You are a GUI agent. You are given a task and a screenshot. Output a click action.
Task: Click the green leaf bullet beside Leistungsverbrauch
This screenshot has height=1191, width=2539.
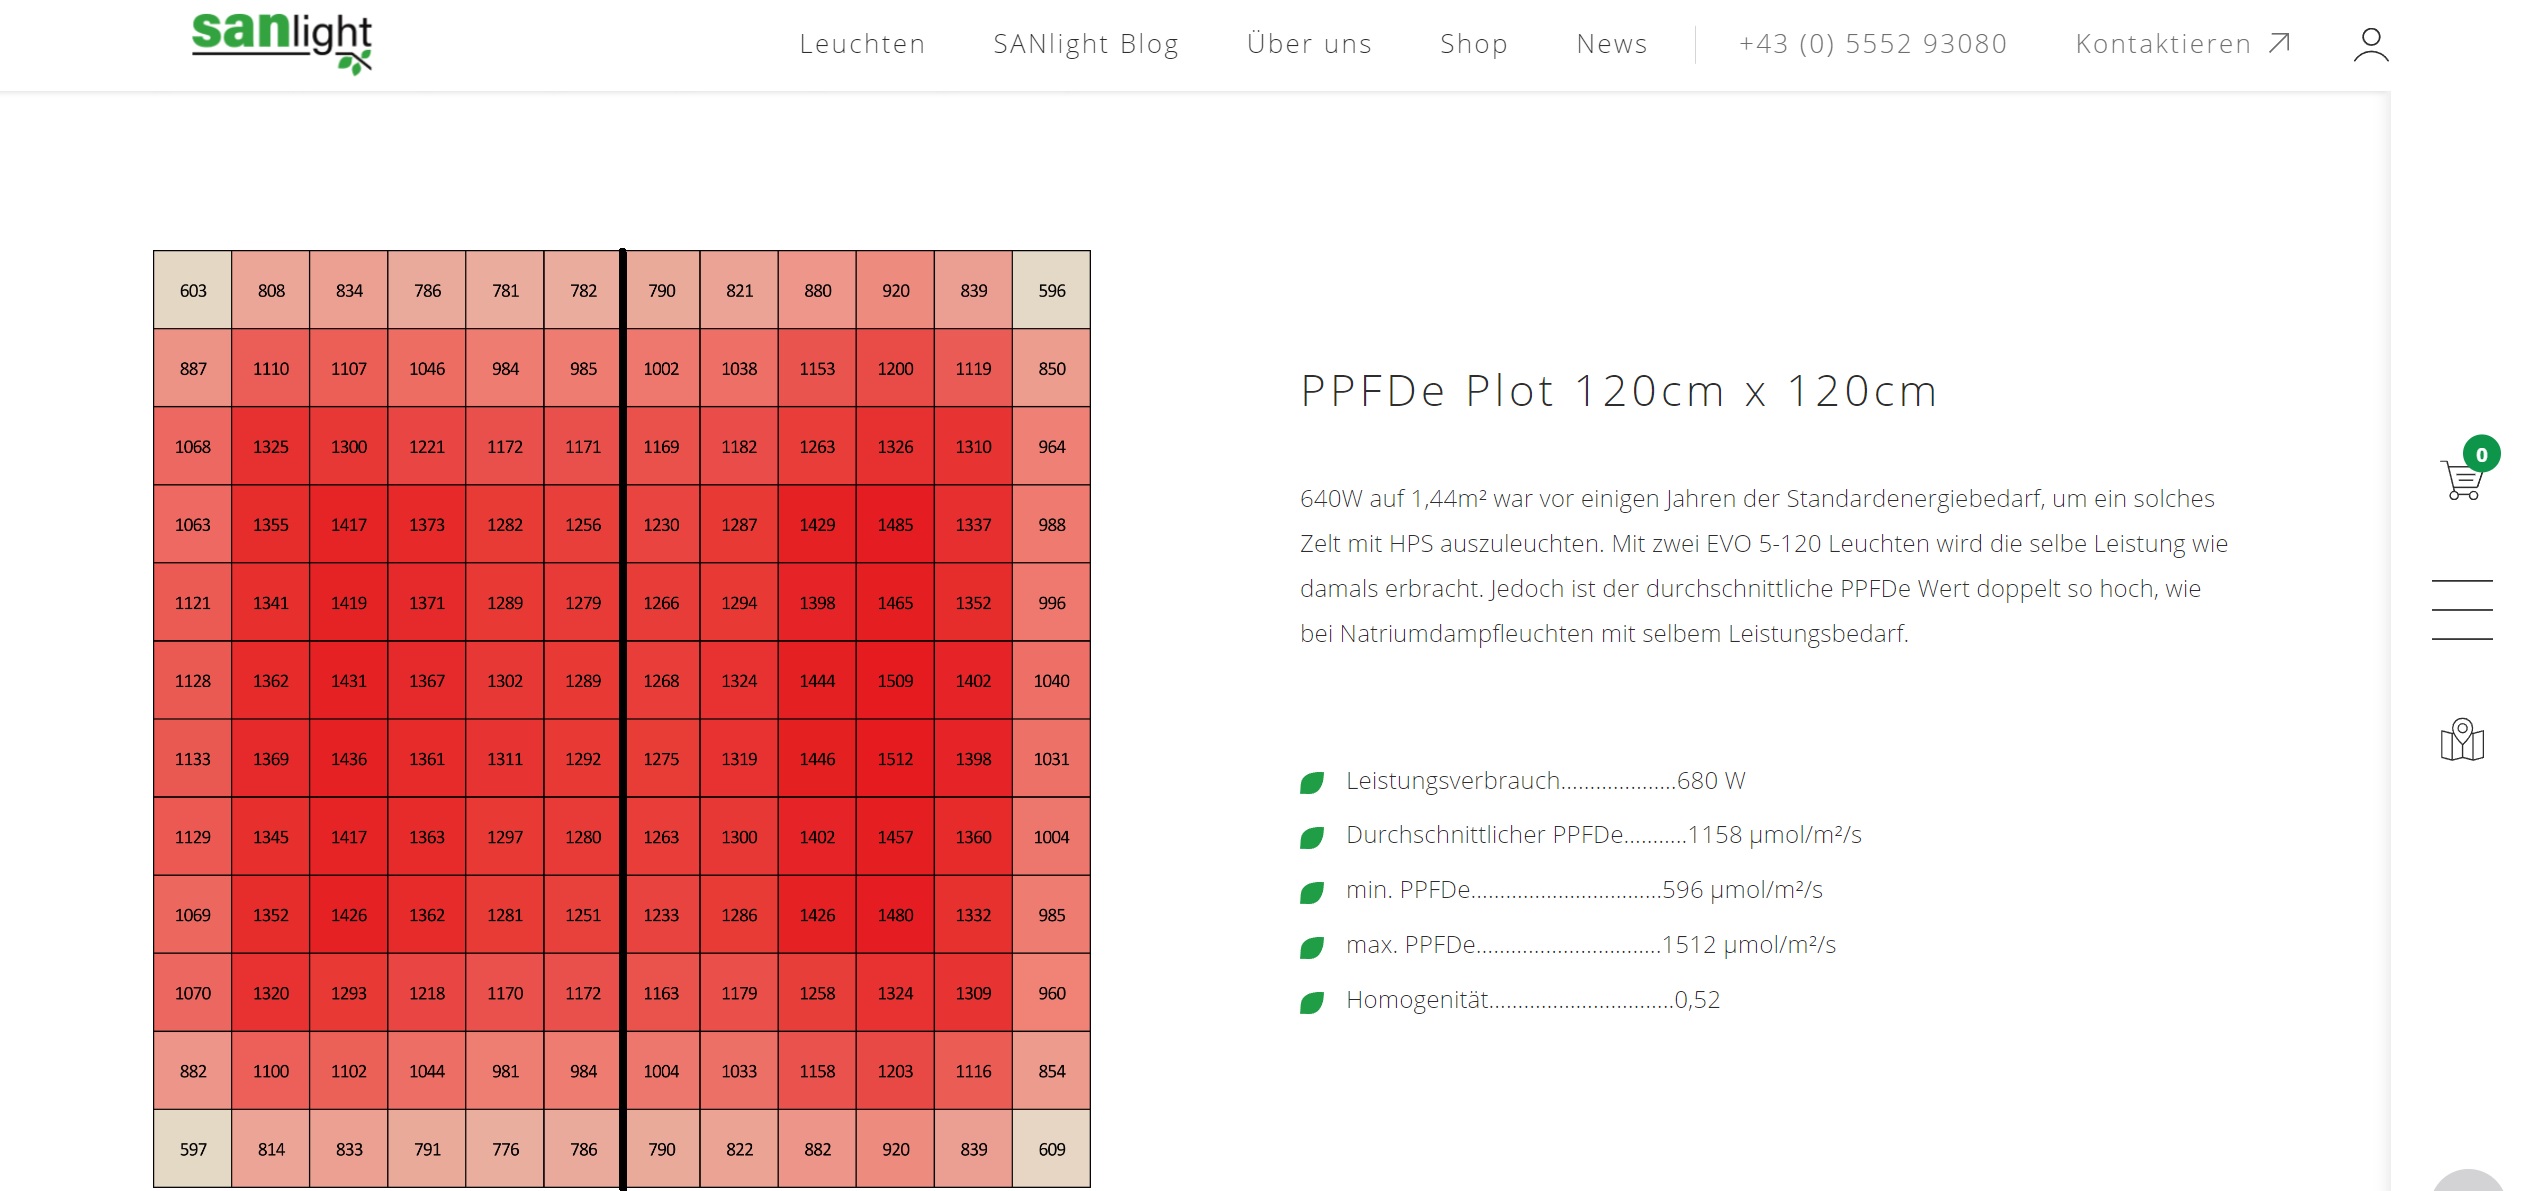1312,782
